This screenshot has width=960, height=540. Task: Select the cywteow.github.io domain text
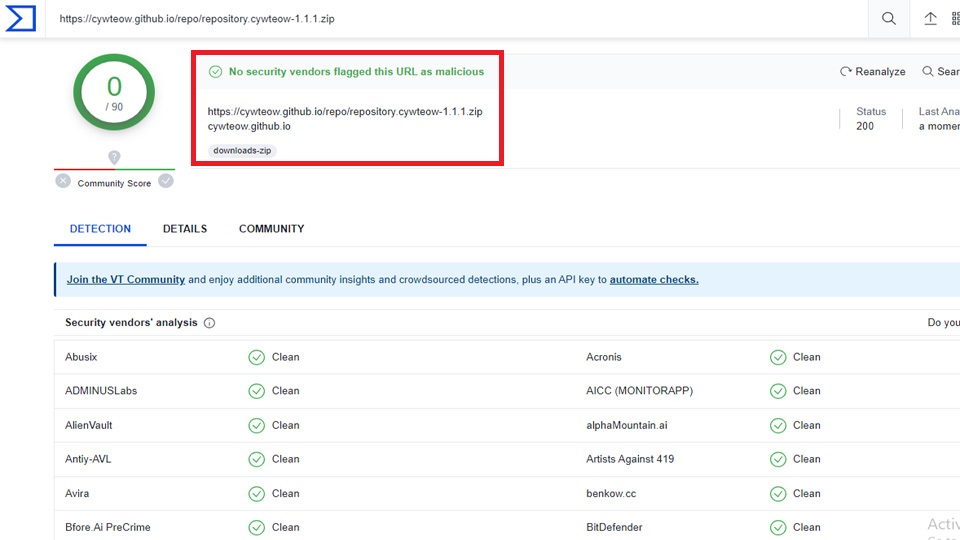pyautogui.click(x=249, y=126)
